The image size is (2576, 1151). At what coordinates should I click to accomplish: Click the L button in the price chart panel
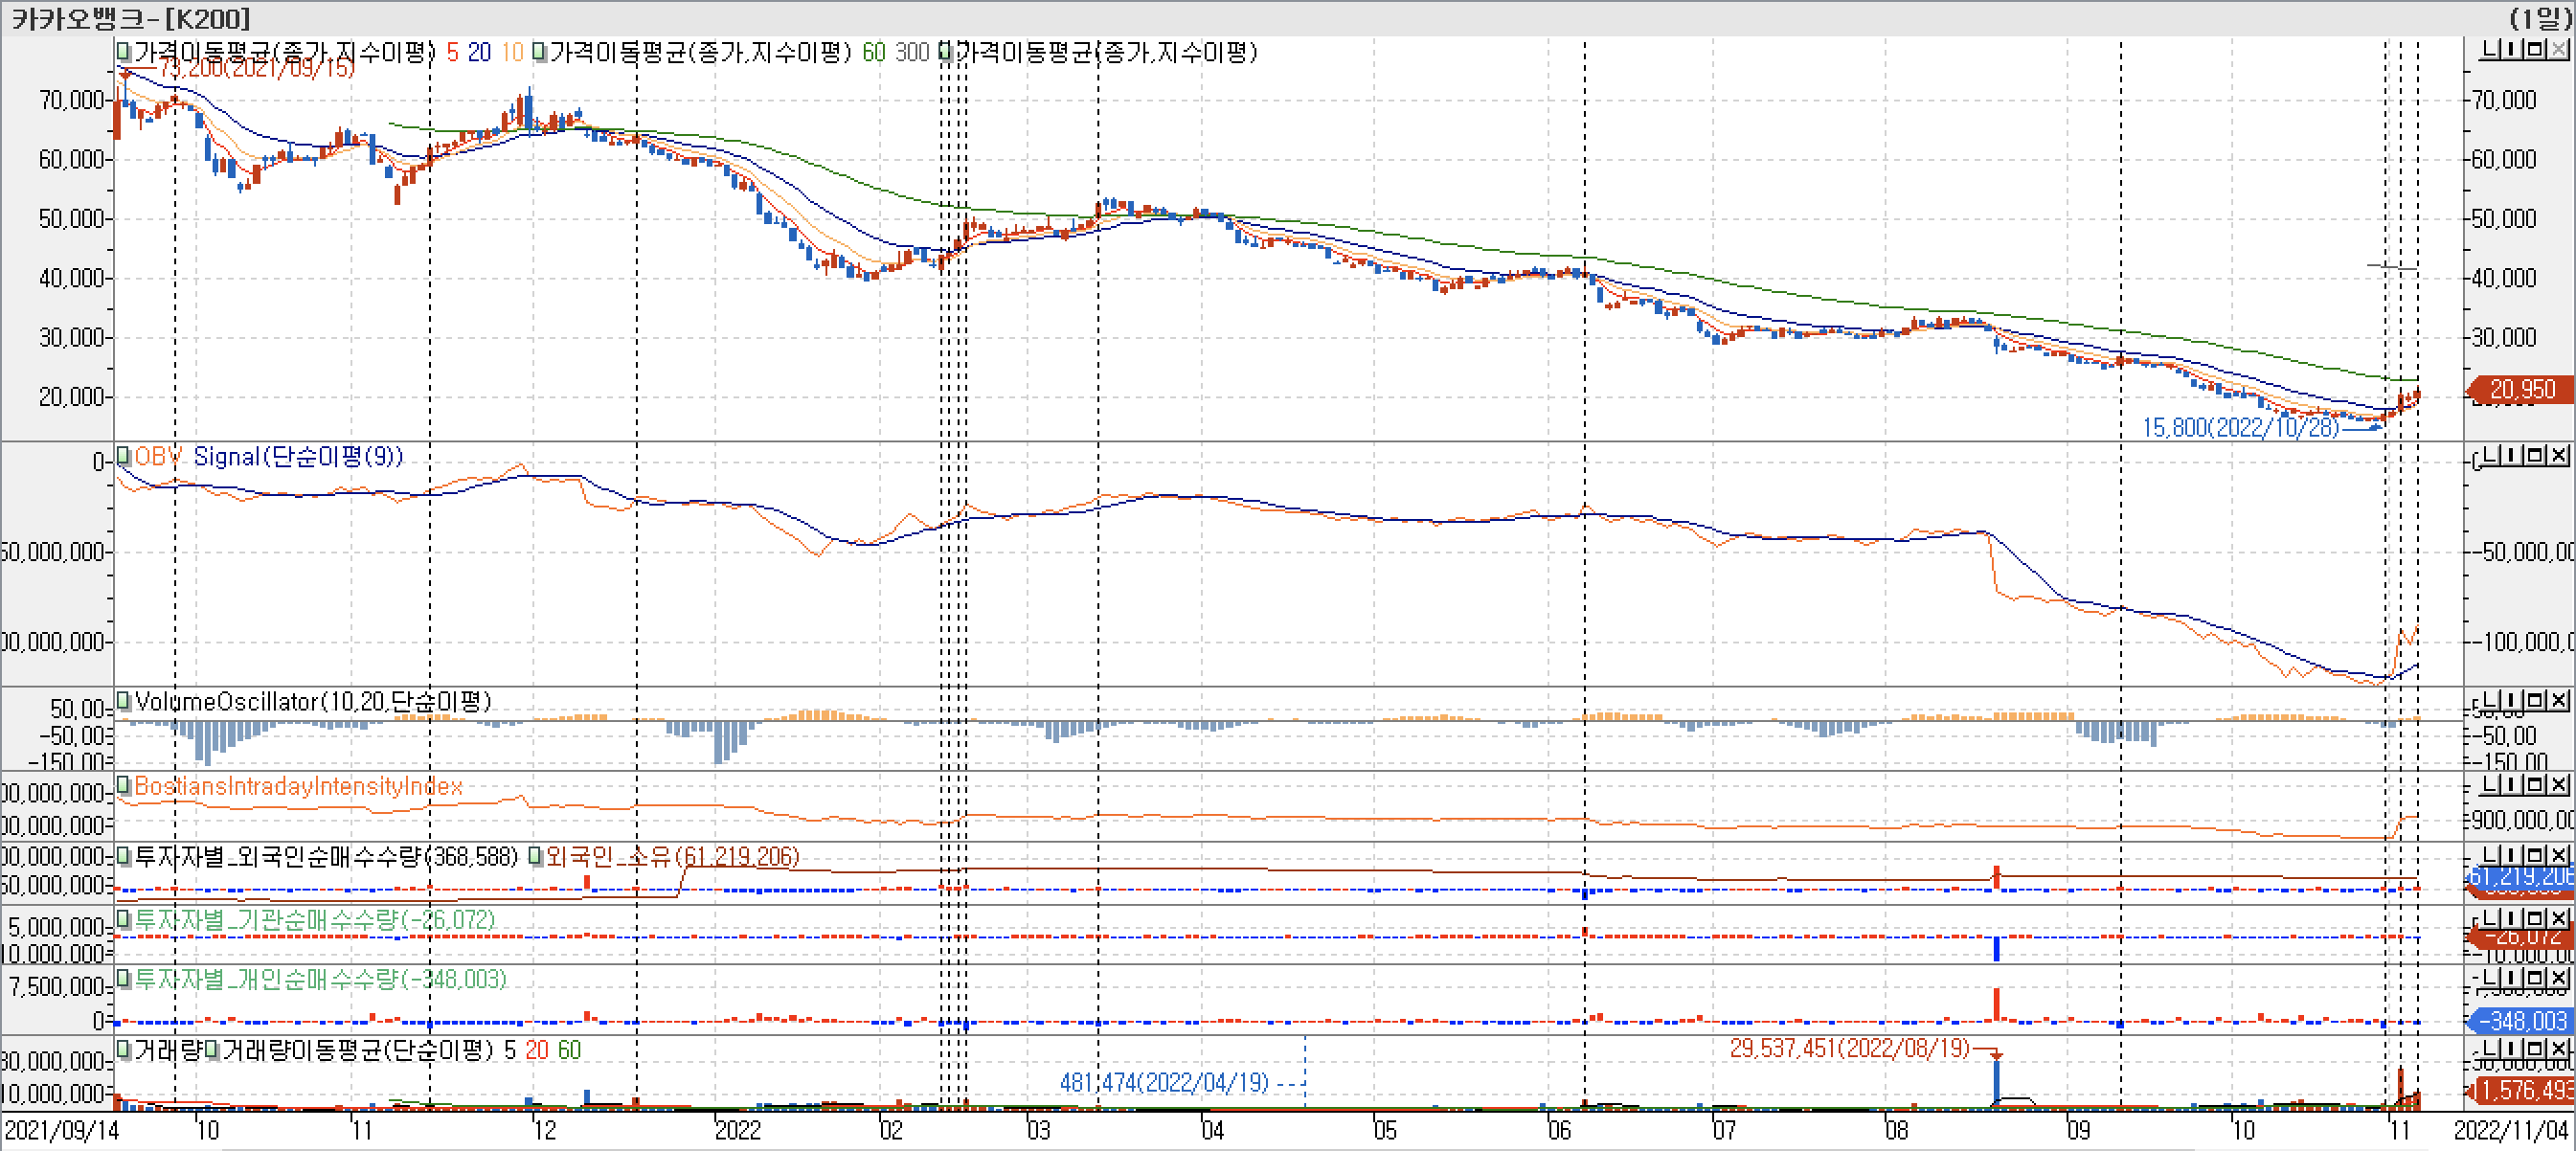[2491, 48]
